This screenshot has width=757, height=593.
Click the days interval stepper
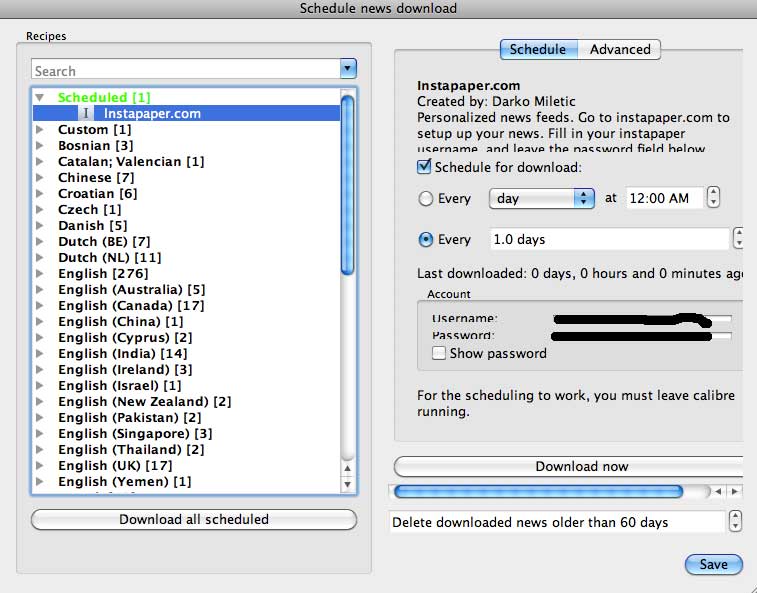coord(738,239)
